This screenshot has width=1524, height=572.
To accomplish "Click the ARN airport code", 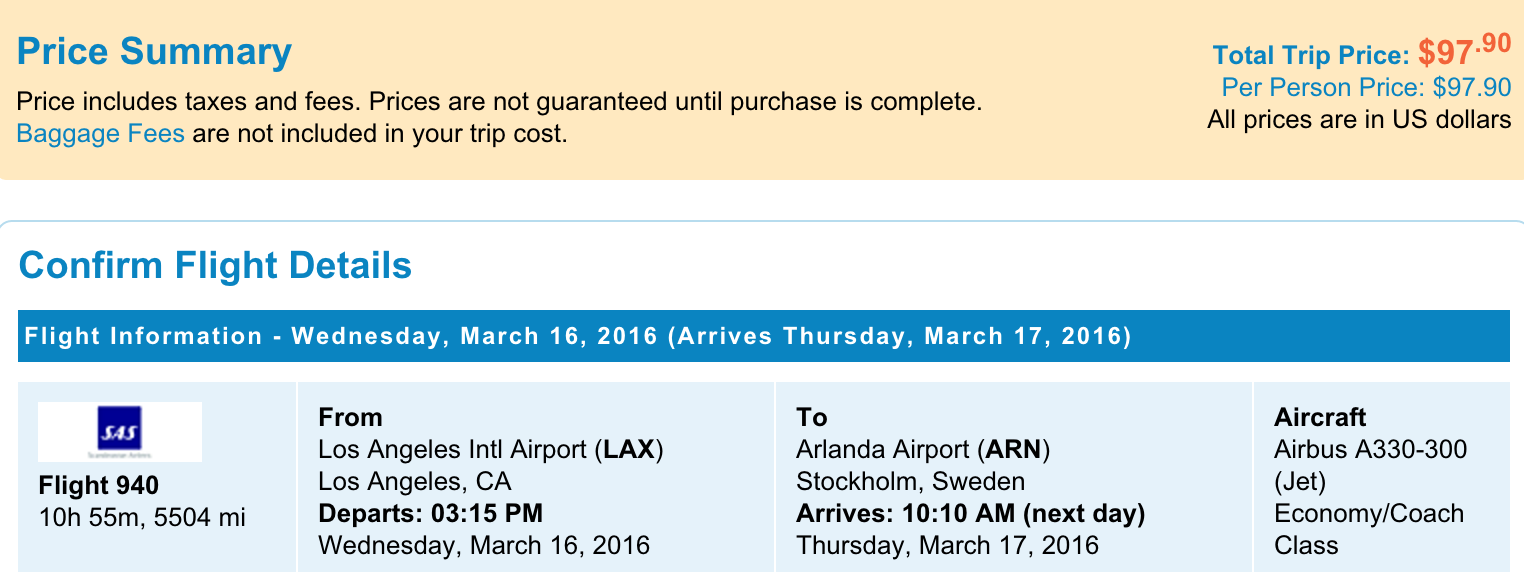I will click(1014, 450).
